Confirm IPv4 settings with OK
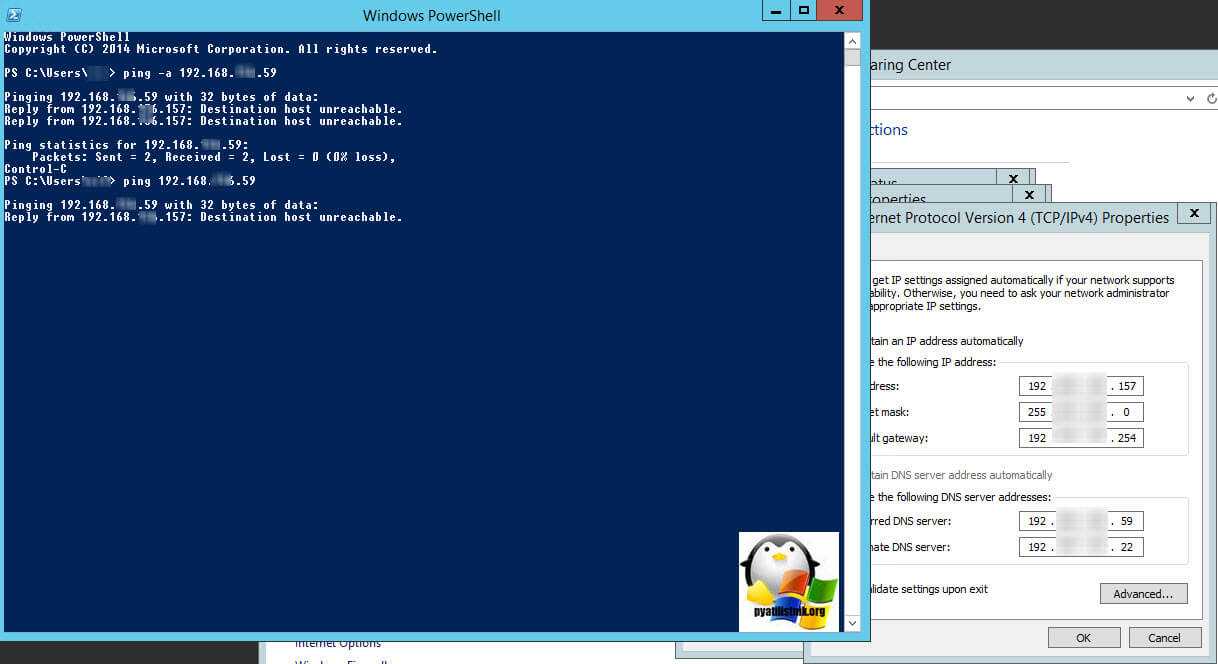Image resolution: width=1218 pixels, height=664 pixels. point(1084,637)
